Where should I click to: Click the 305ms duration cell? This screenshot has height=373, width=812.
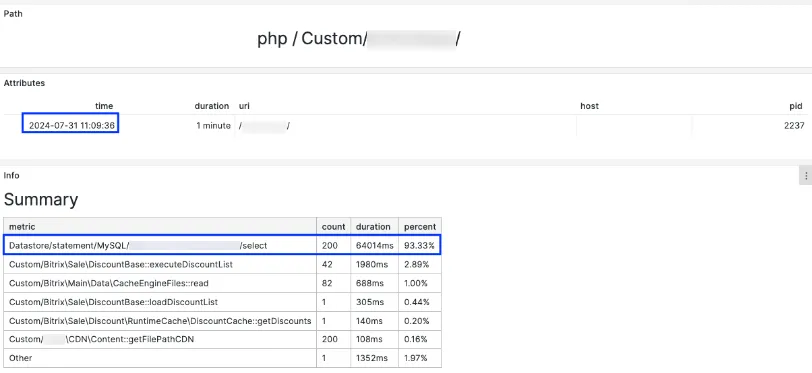pos(374,302)
